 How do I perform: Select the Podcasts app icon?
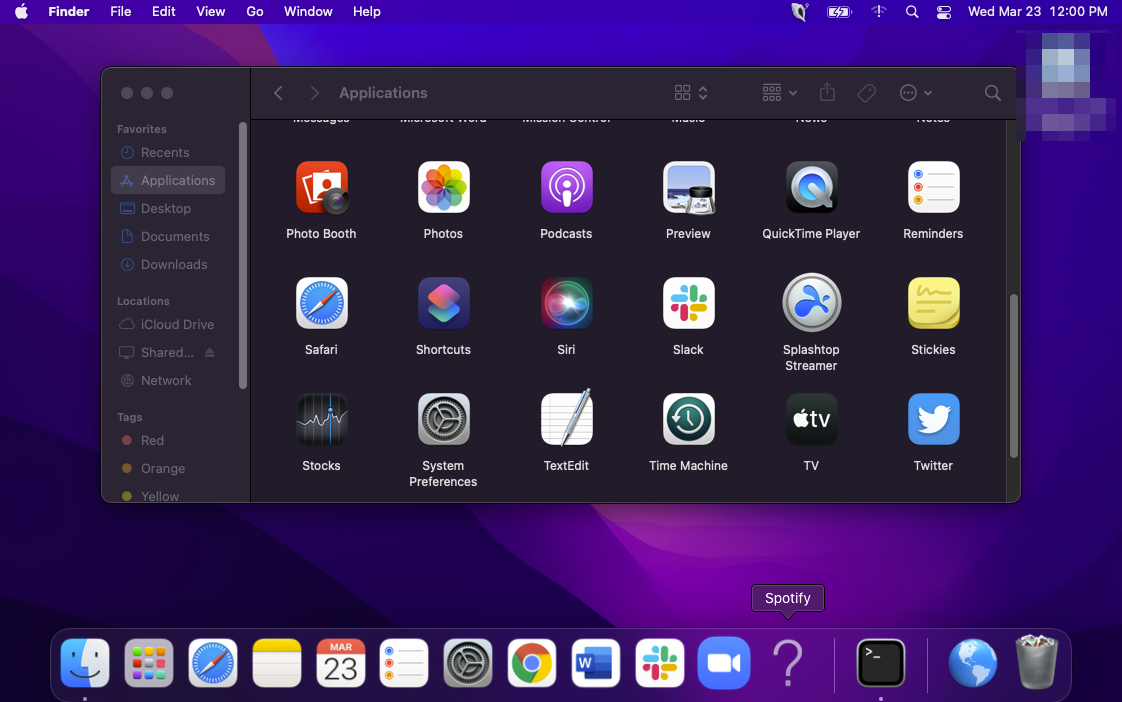click(x=566, y=187)
